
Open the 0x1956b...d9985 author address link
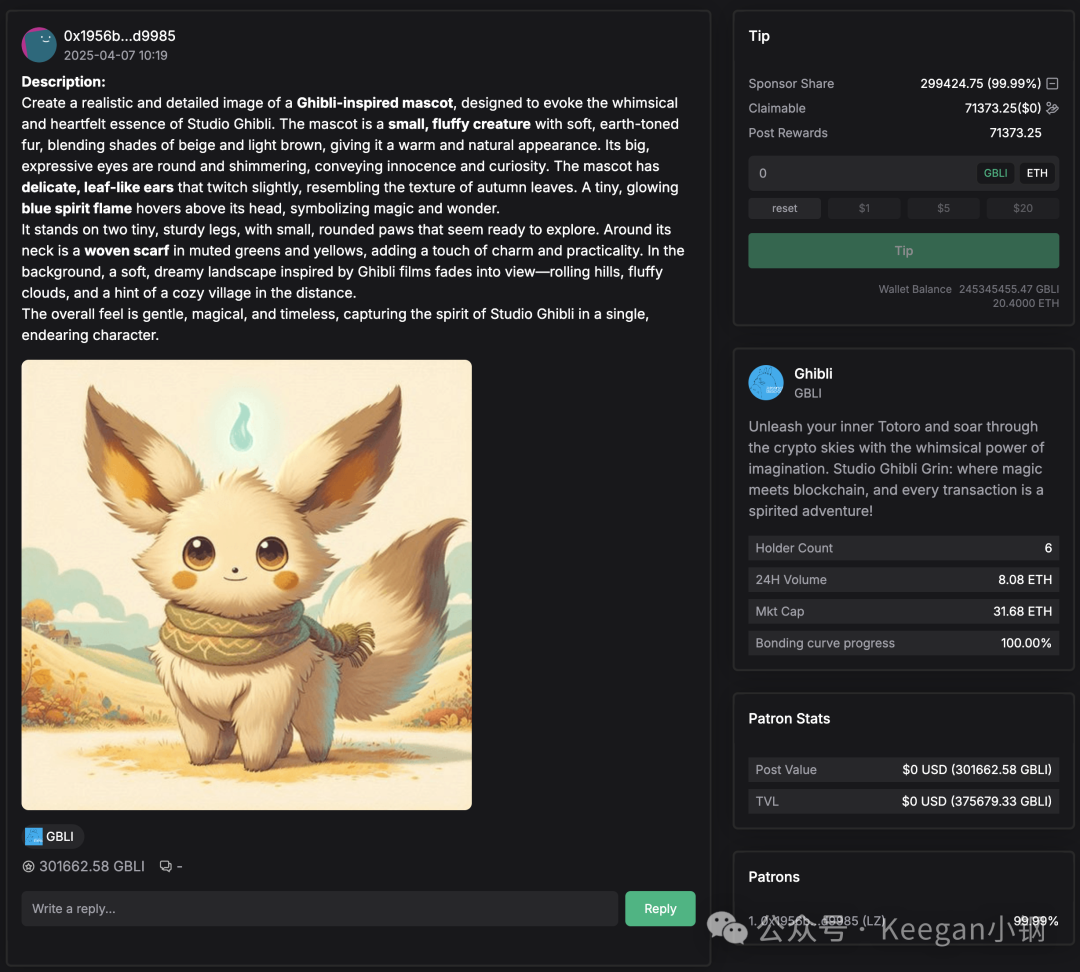(120, 36)
